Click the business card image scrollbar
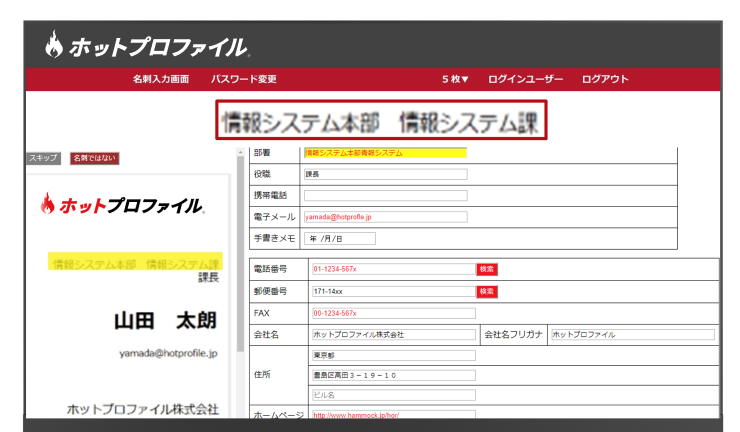 coord(239,280)
